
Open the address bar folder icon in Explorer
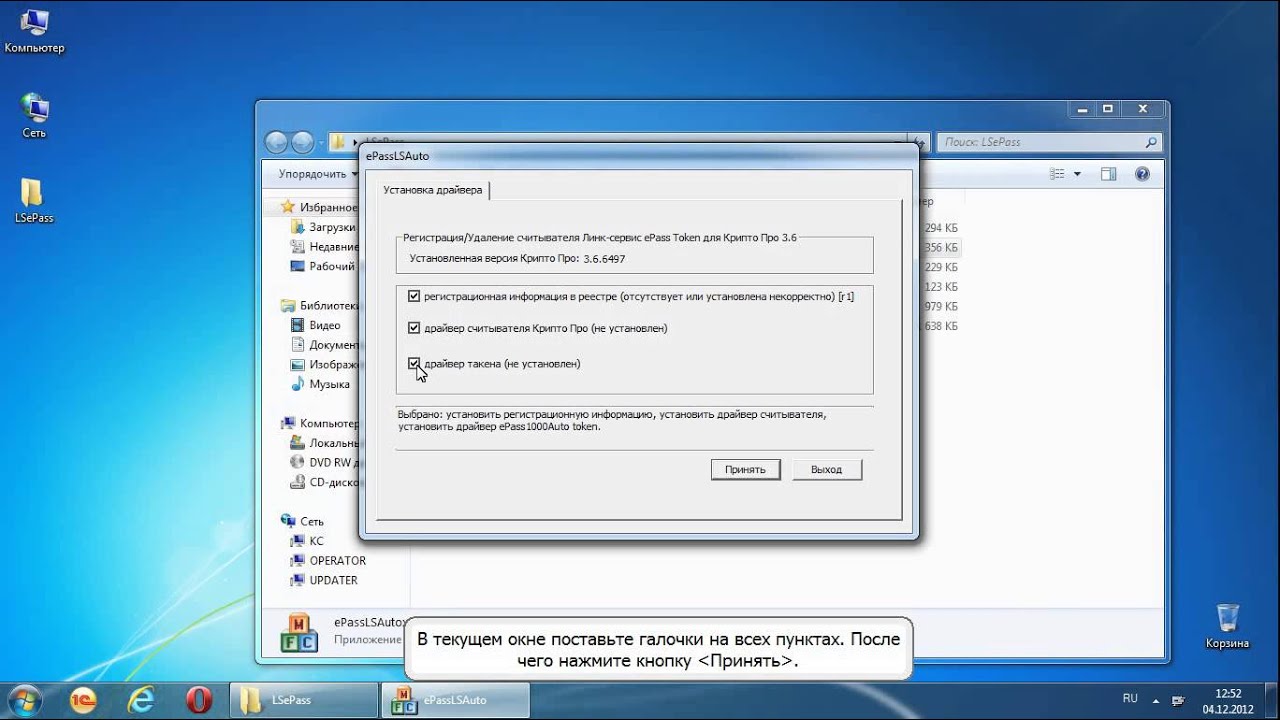point(338,142)
